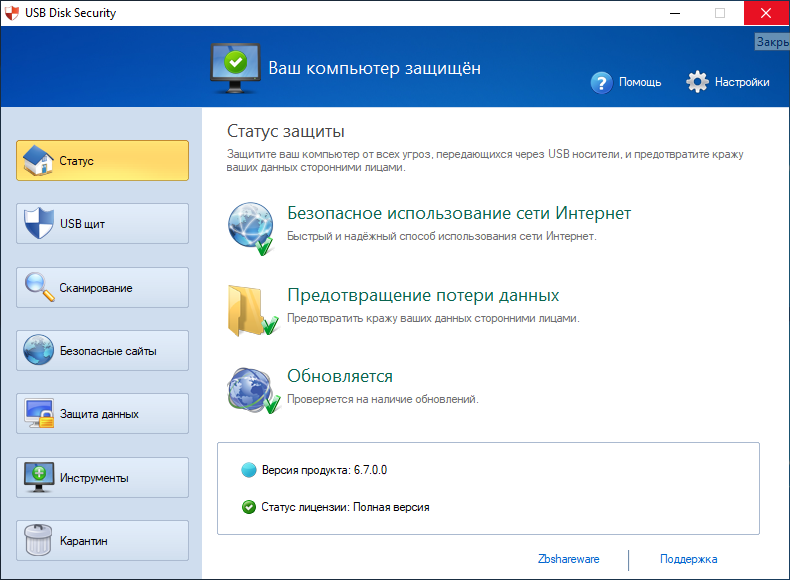Minimize the USB Disk Security window
The height and width of the screenshot is (580, 790).
675,13
